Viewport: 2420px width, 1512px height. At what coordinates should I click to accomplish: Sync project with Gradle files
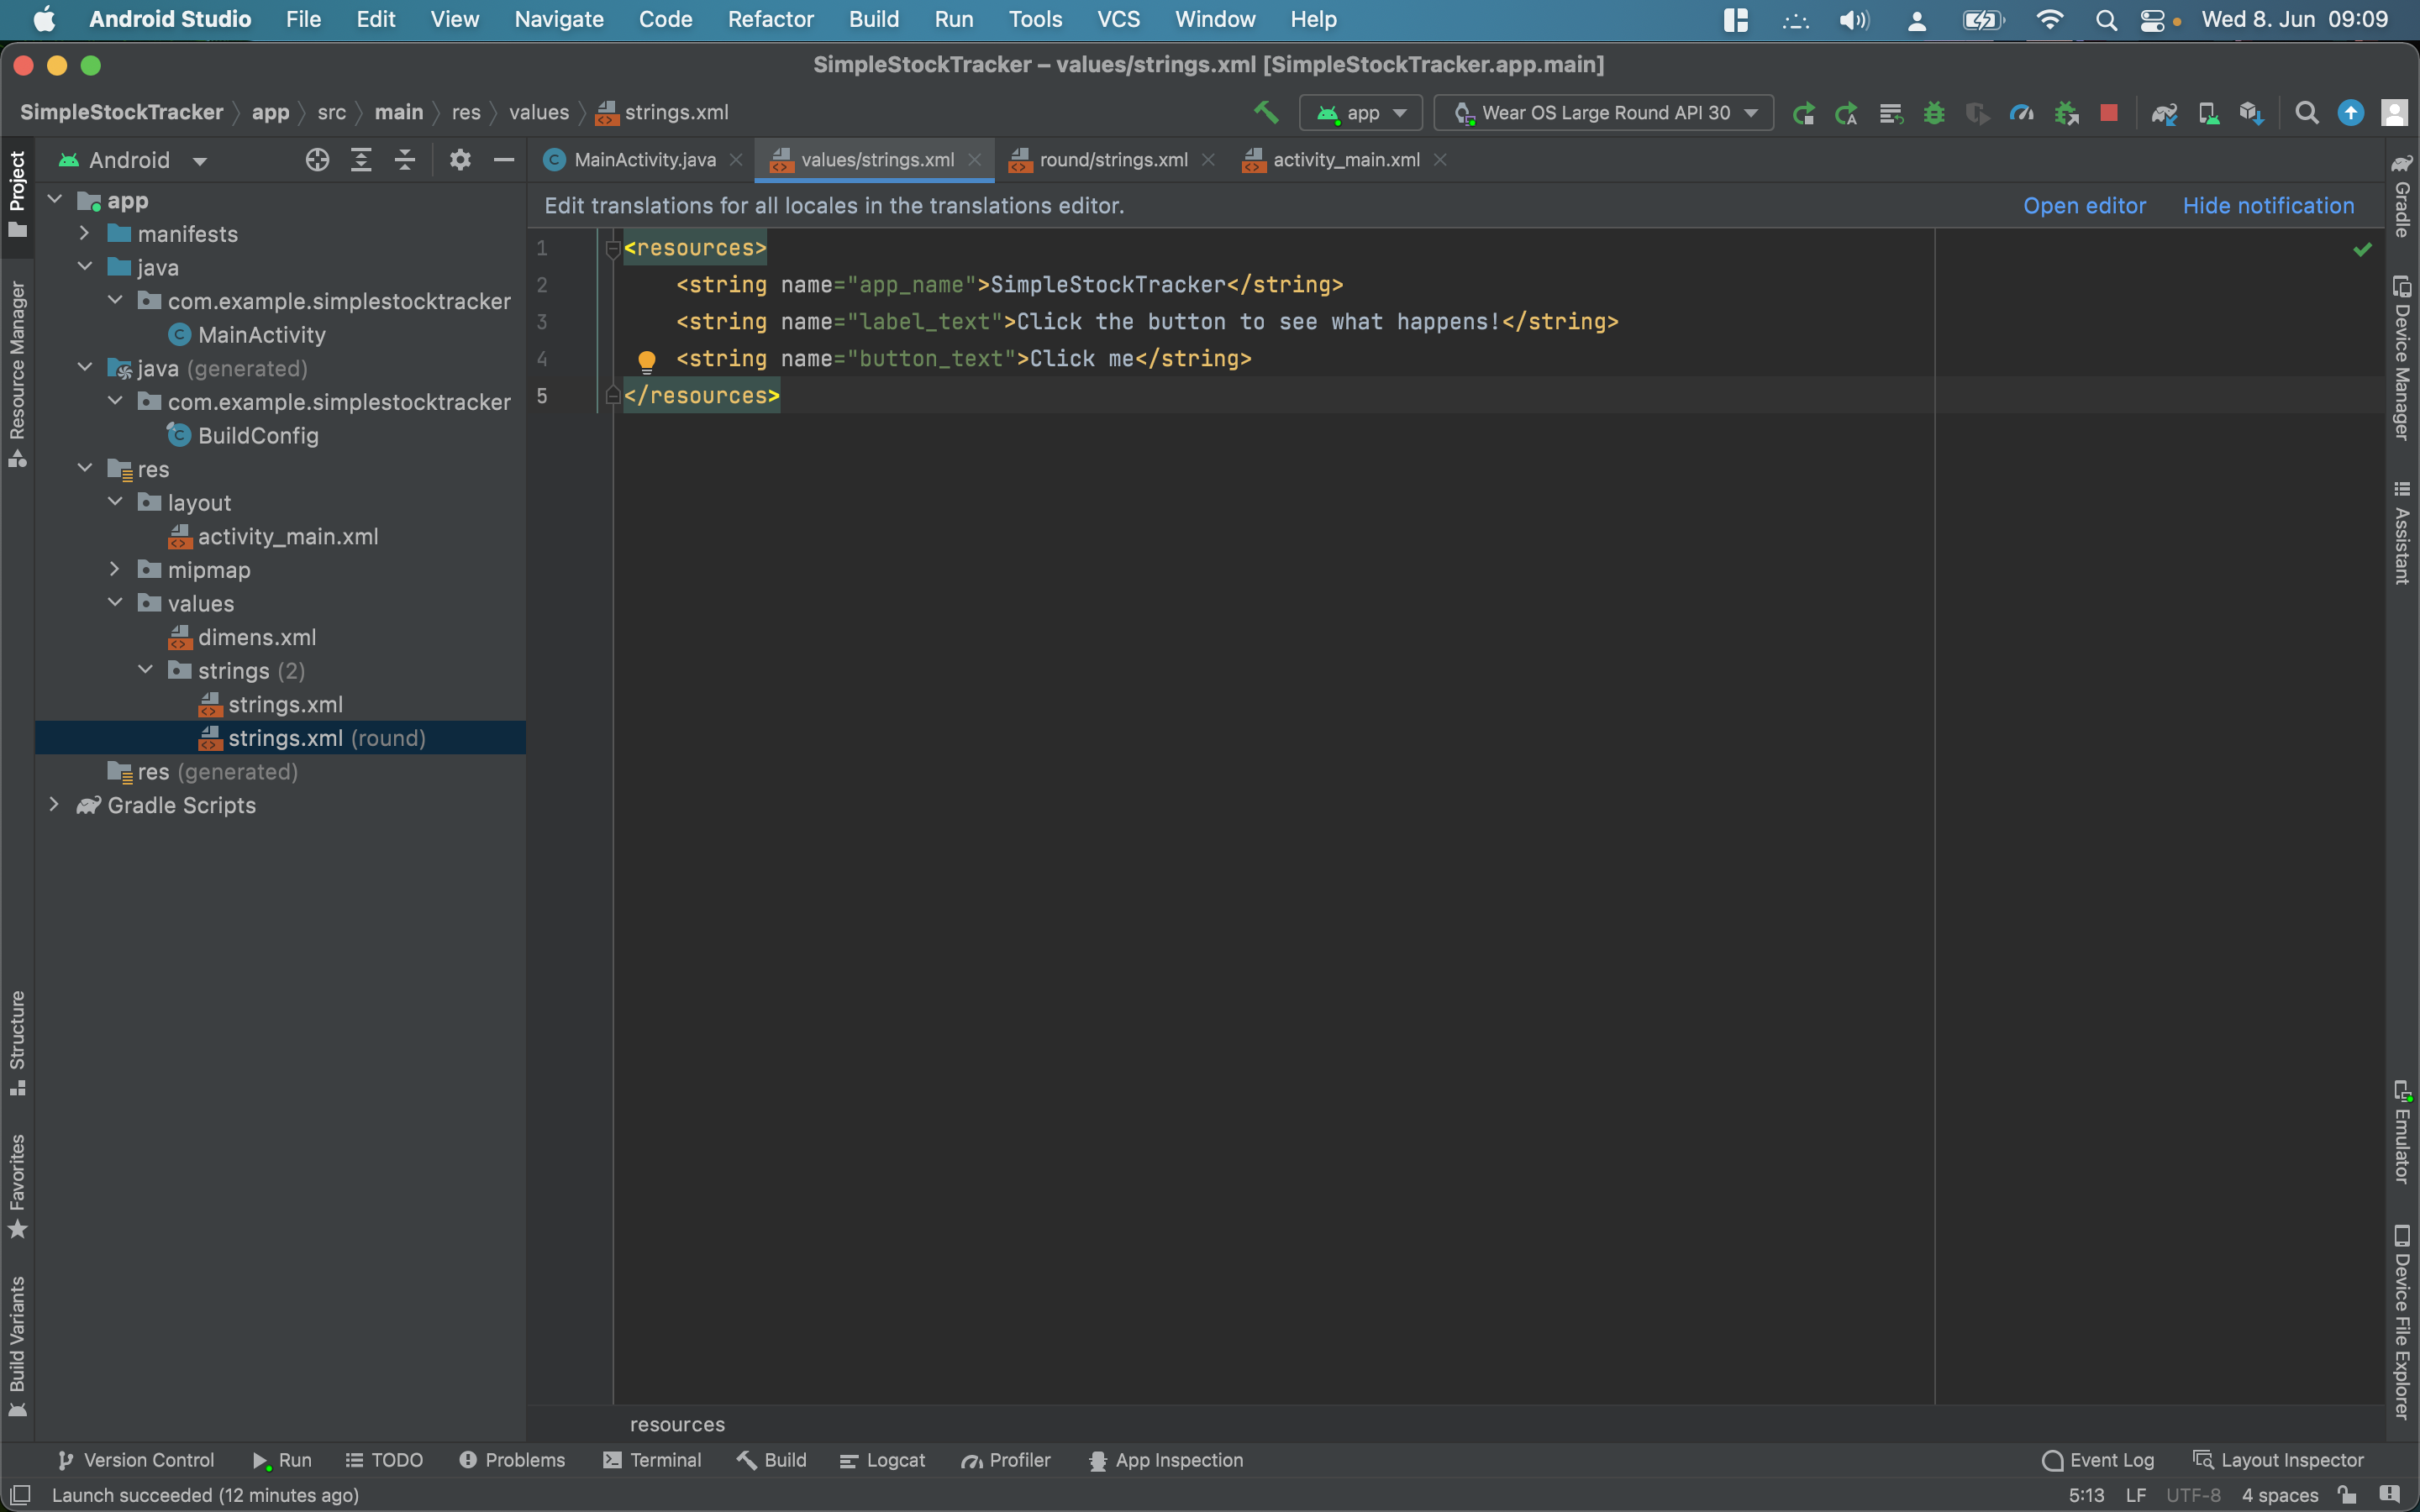point(2164,113)
